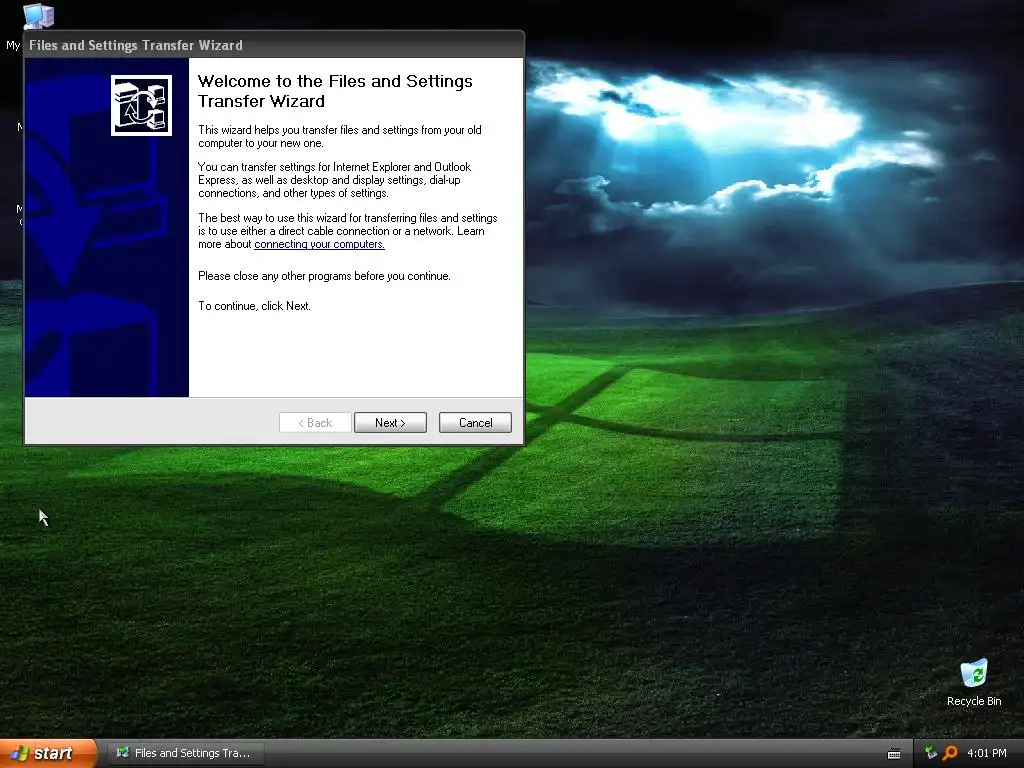Cancel the Files and Settings Transfer Wizard
Image resolution: width=1024 pixels, height=768 pixels.
point(475,423)
